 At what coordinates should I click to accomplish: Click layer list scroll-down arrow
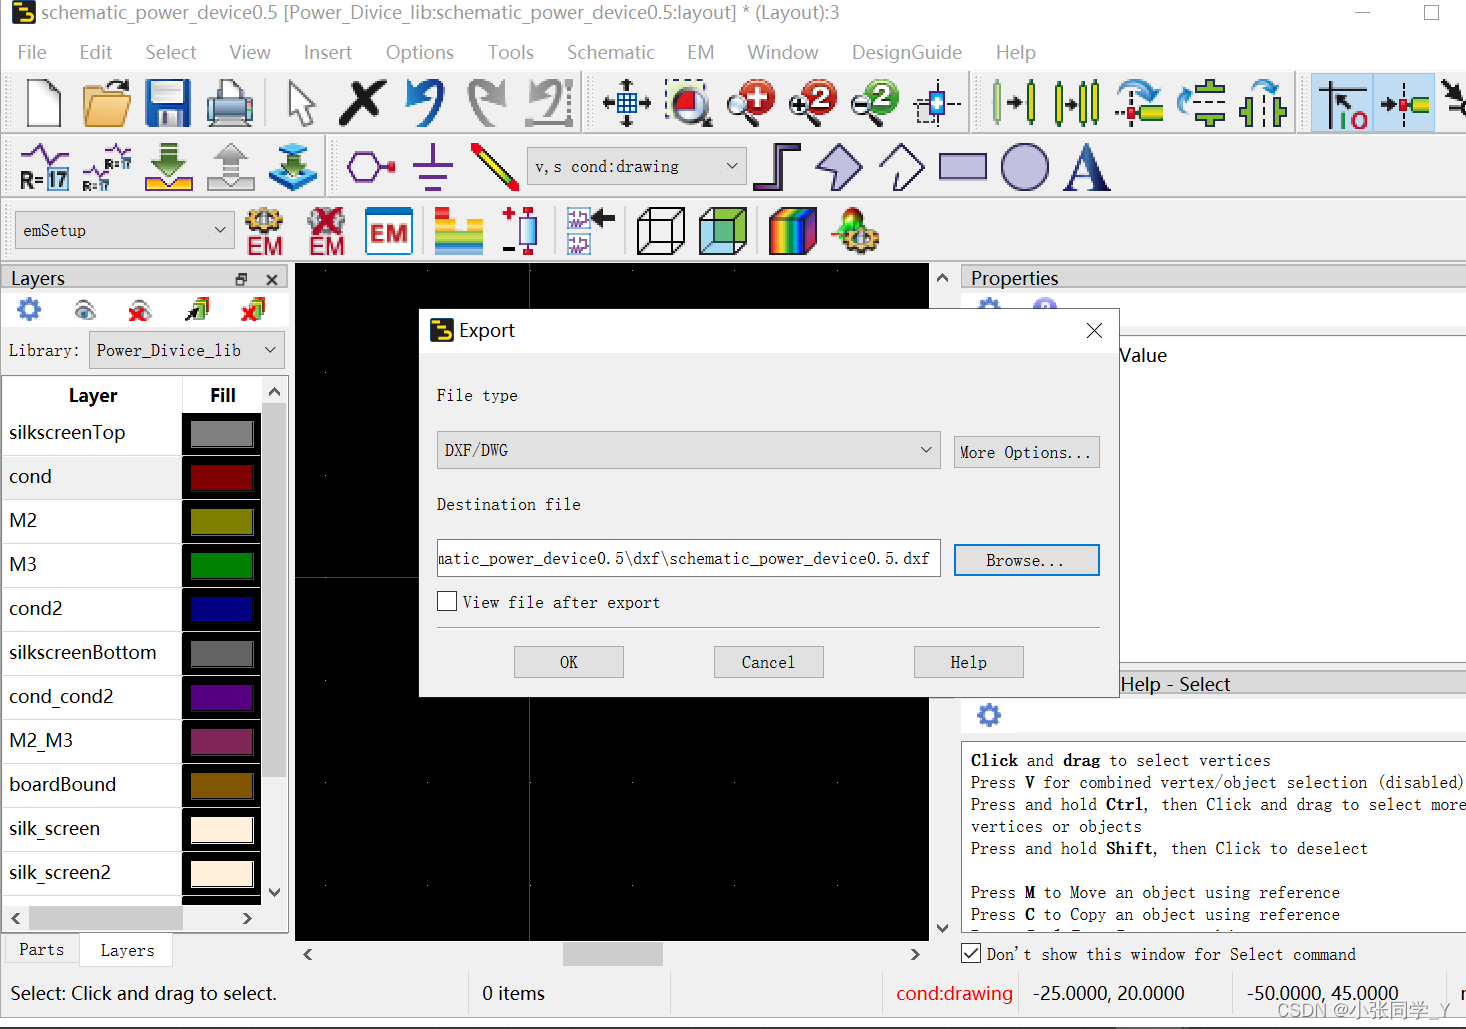[x=275, y=892]
